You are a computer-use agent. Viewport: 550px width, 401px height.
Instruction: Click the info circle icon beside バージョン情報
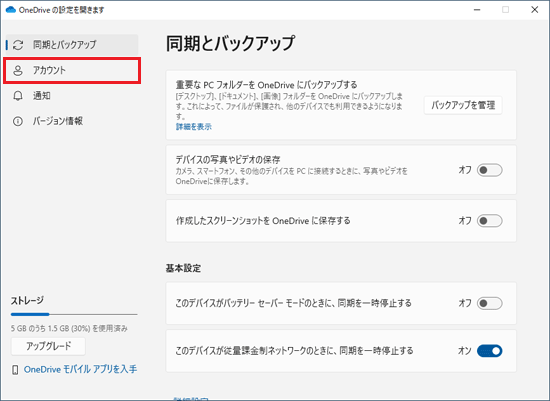[x=18, y=121]
